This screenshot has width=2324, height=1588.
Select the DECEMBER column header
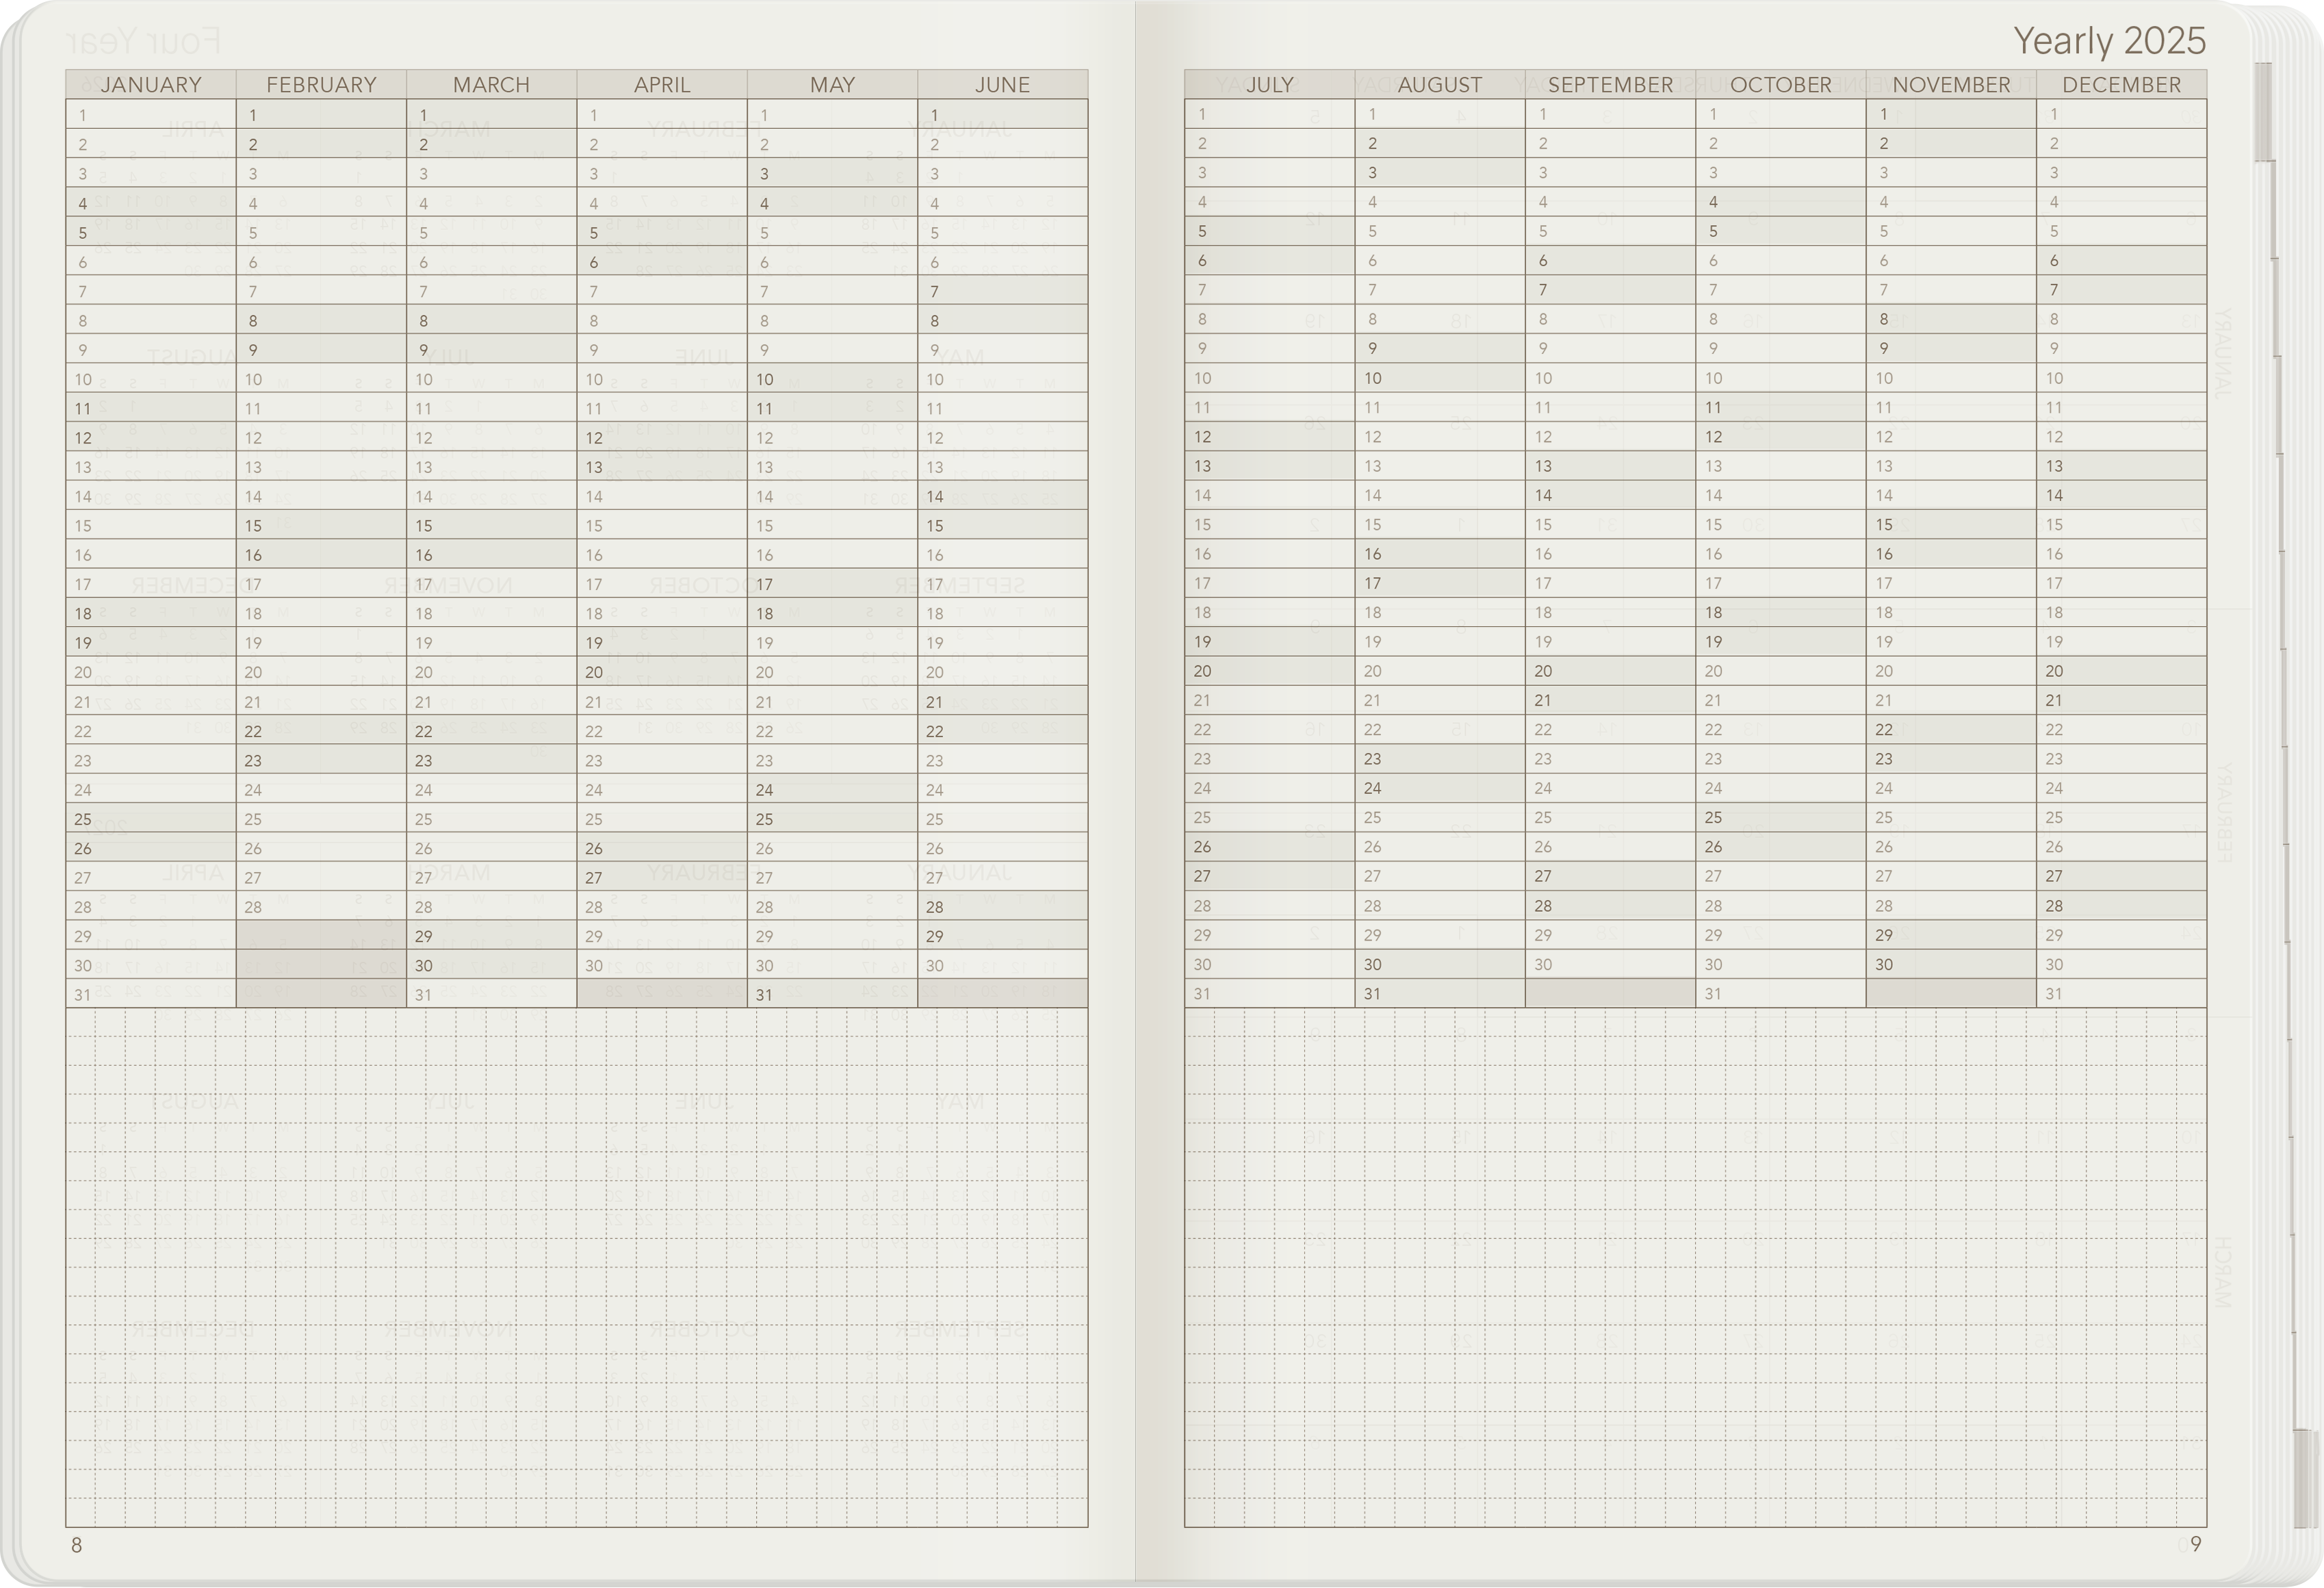click(x=2121, y=85)
